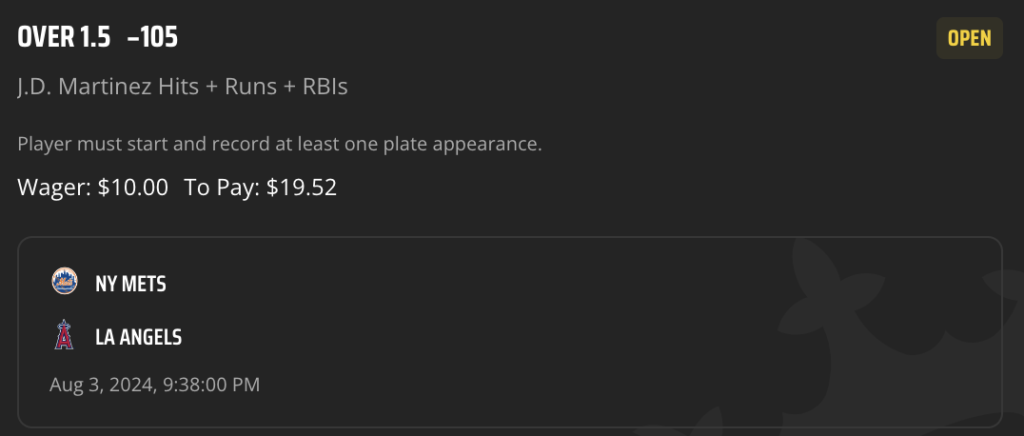Click the -105 odds value
The height and width of the screenshot is (436, 1024).
153,38
